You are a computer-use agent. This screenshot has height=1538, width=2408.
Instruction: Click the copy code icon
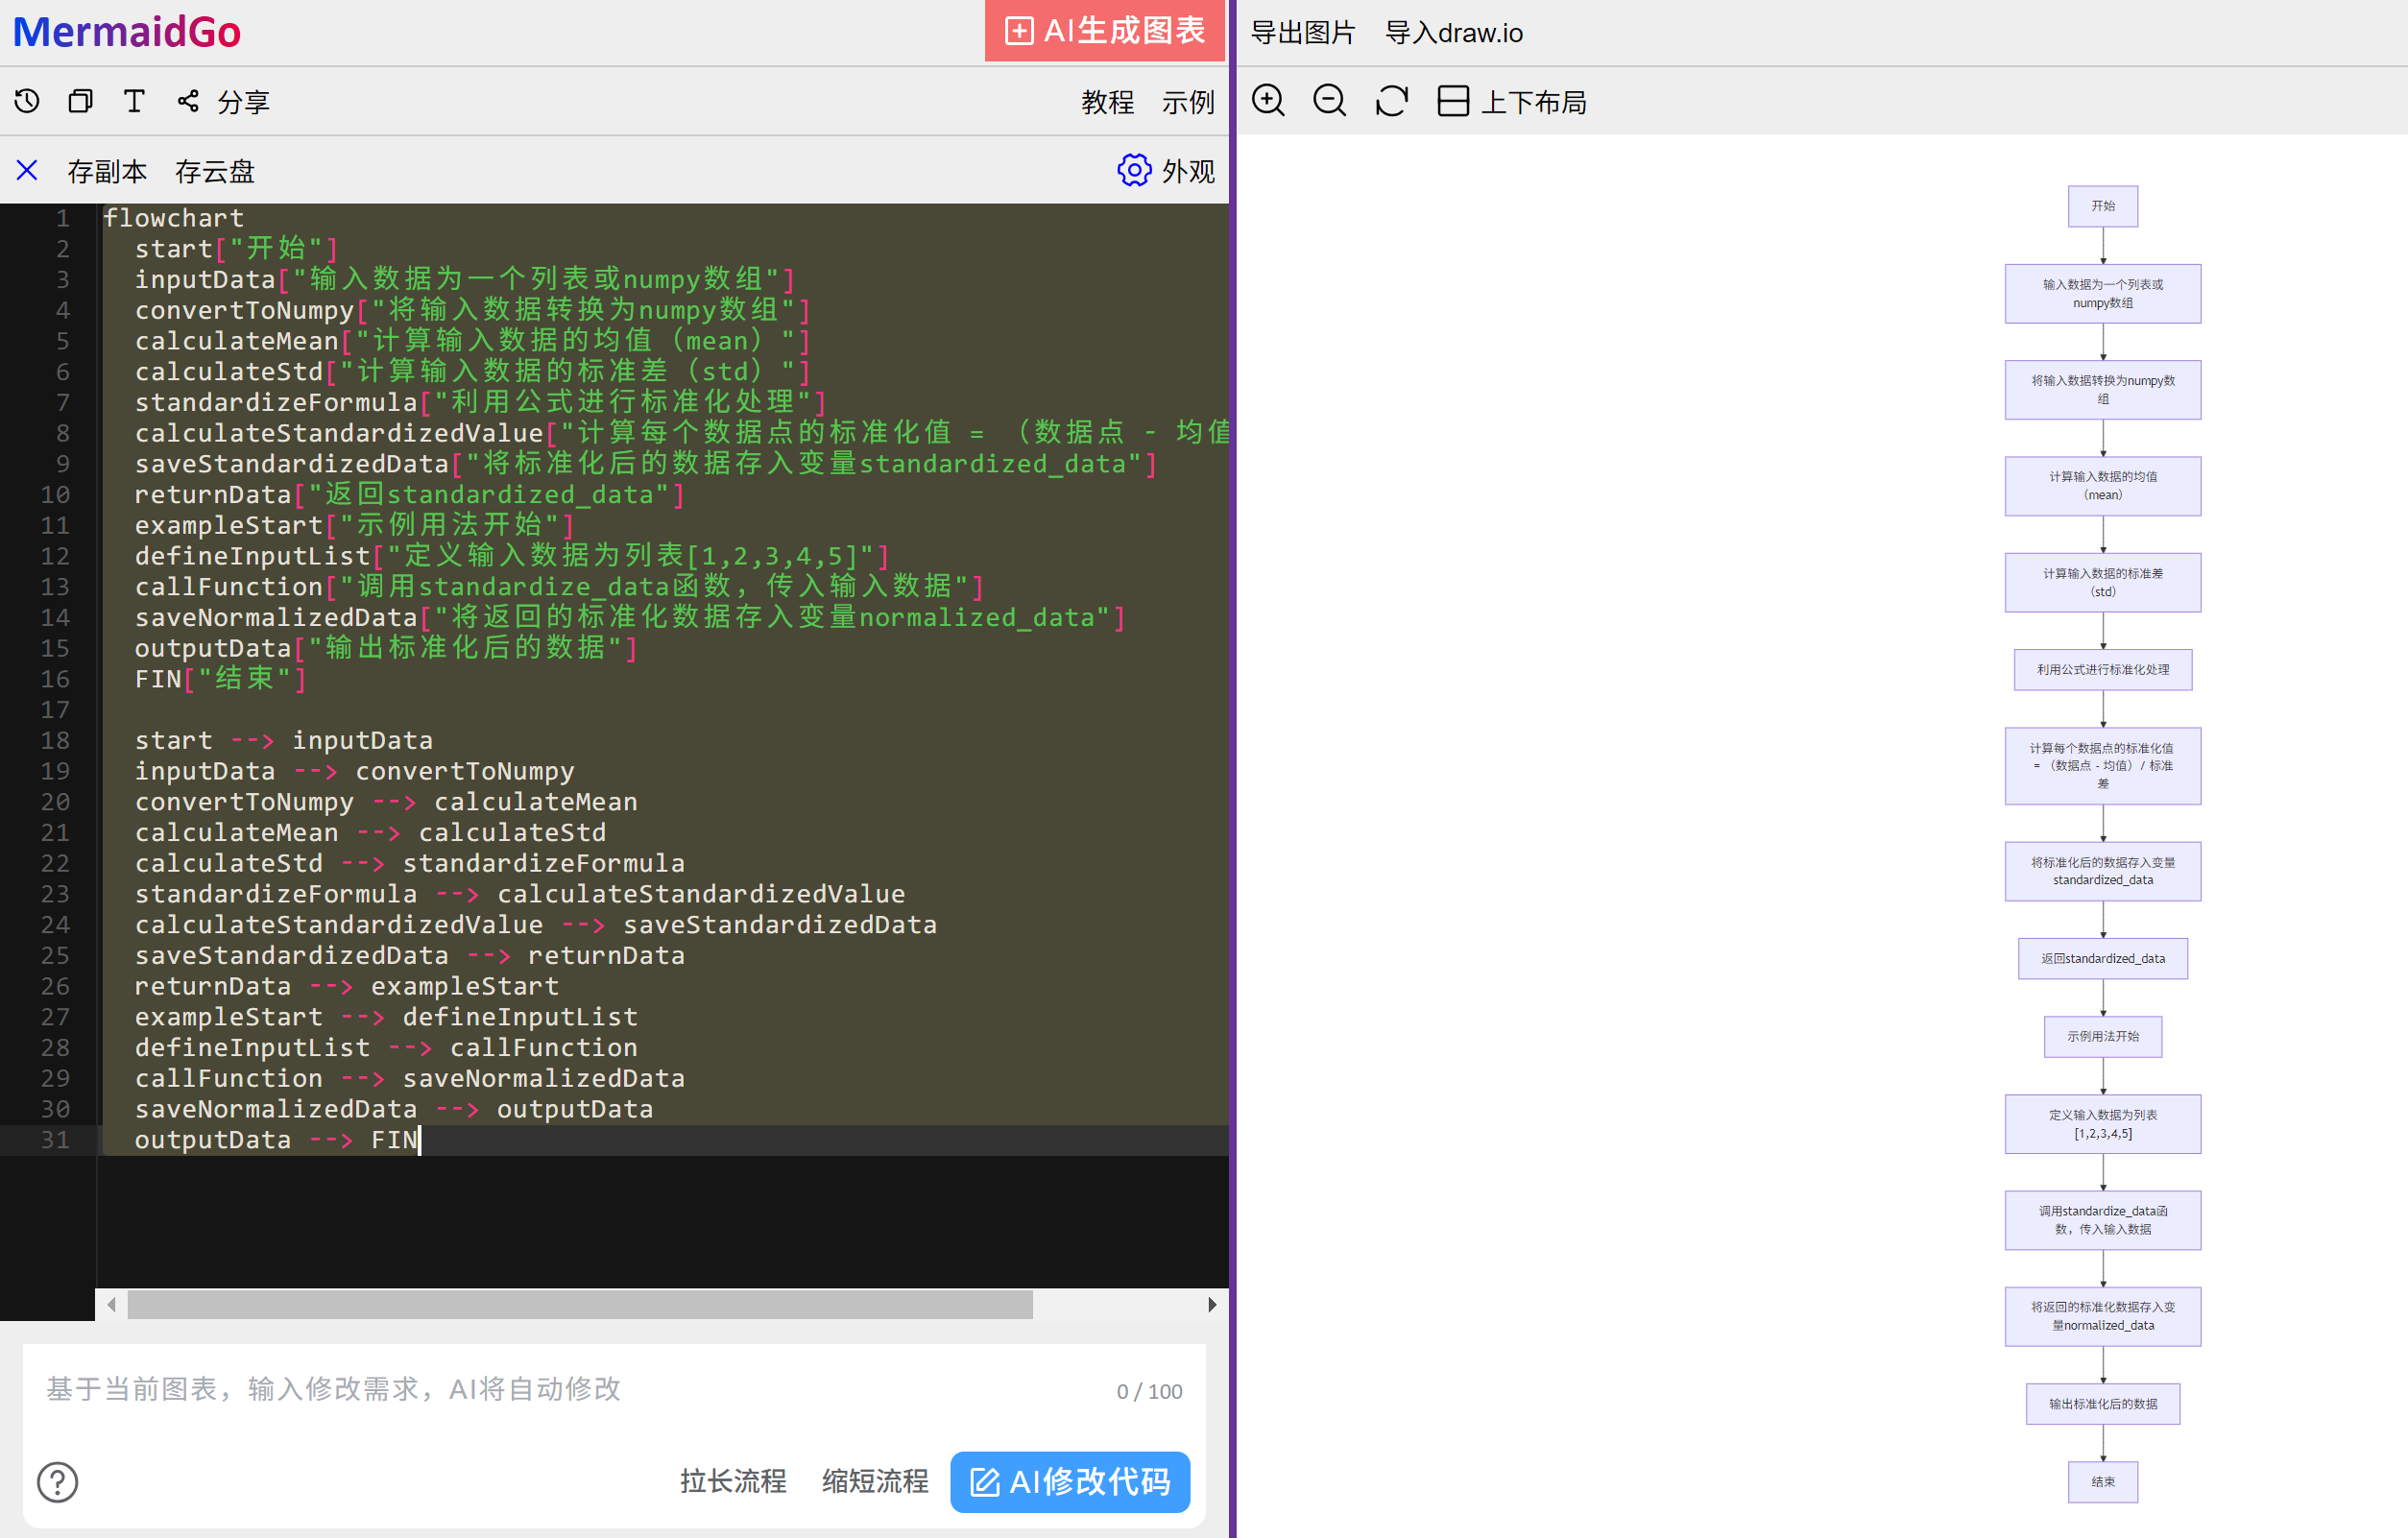[x=80, y=101]
